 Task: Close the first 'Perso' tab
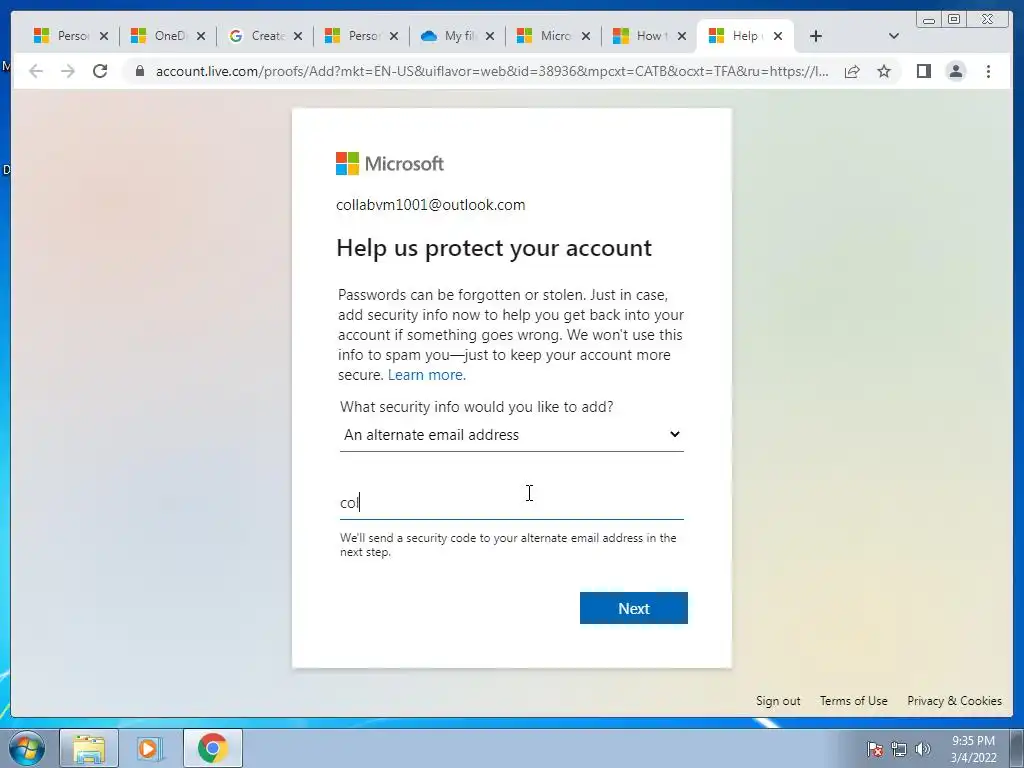[104, 36]
